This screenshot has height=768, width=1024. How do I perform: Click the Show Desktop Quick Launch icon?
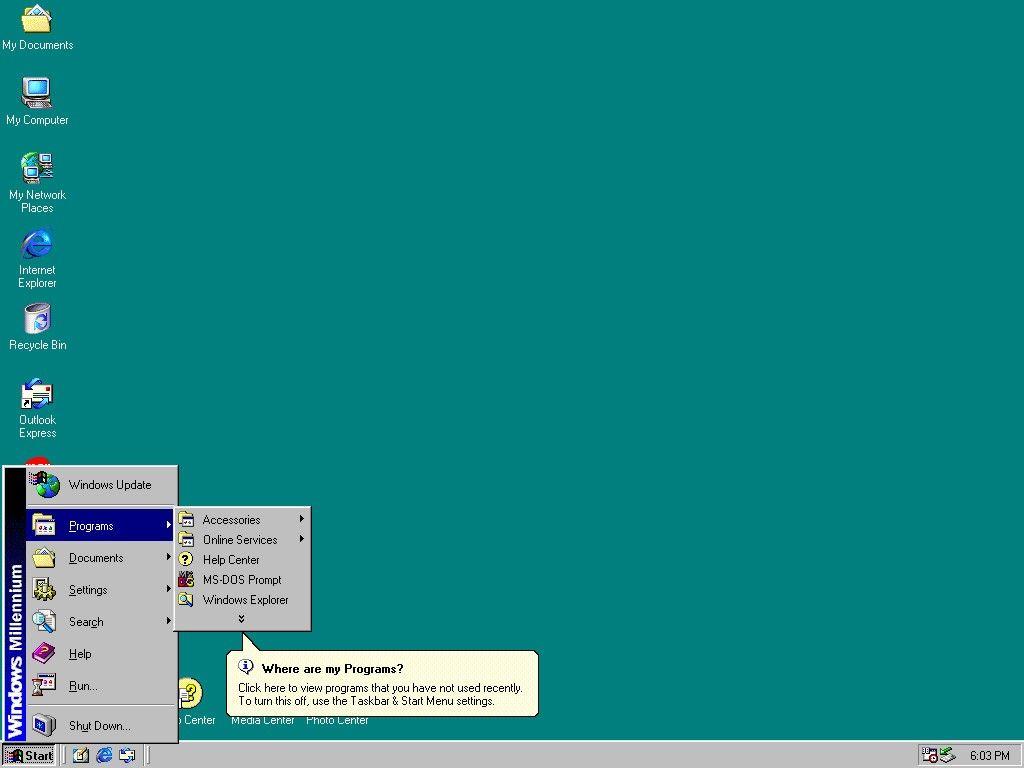point(80,755)
